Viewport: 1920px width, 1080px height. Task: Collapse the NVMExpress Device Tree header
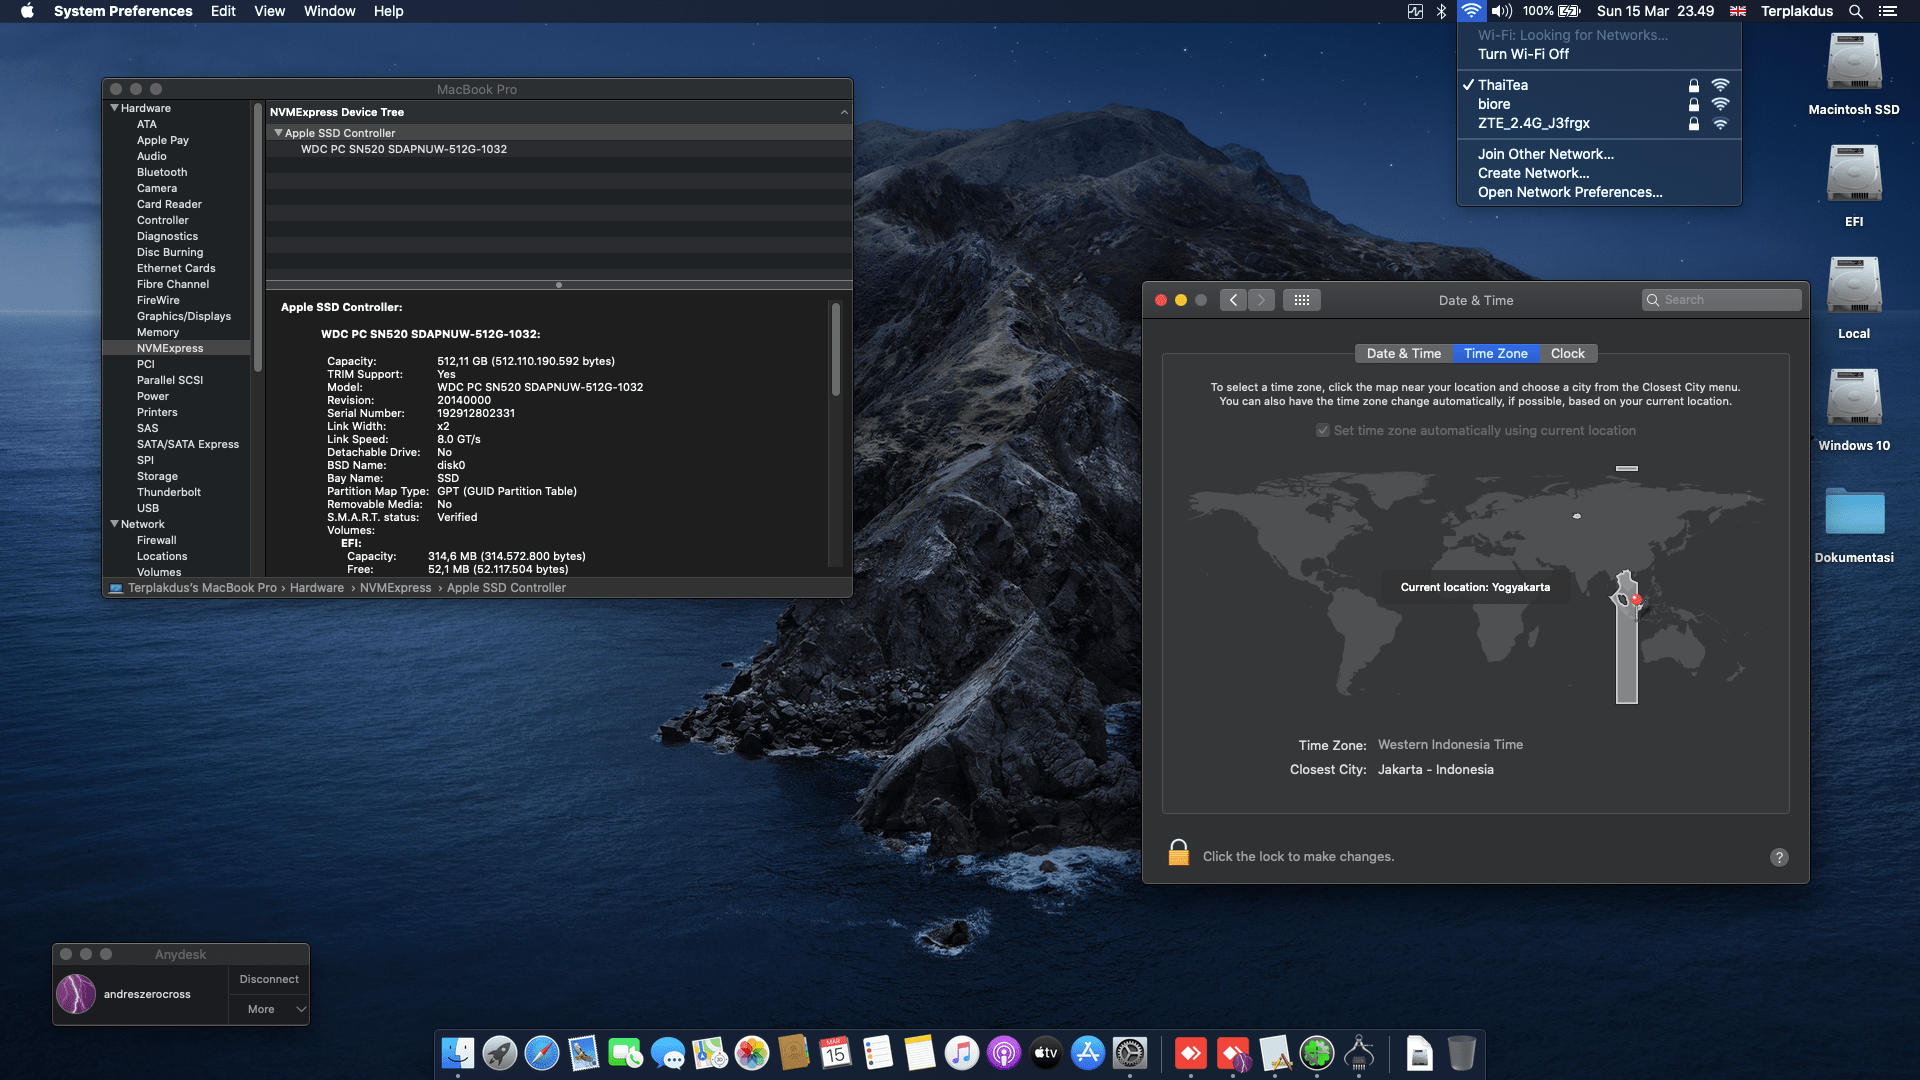844,112
